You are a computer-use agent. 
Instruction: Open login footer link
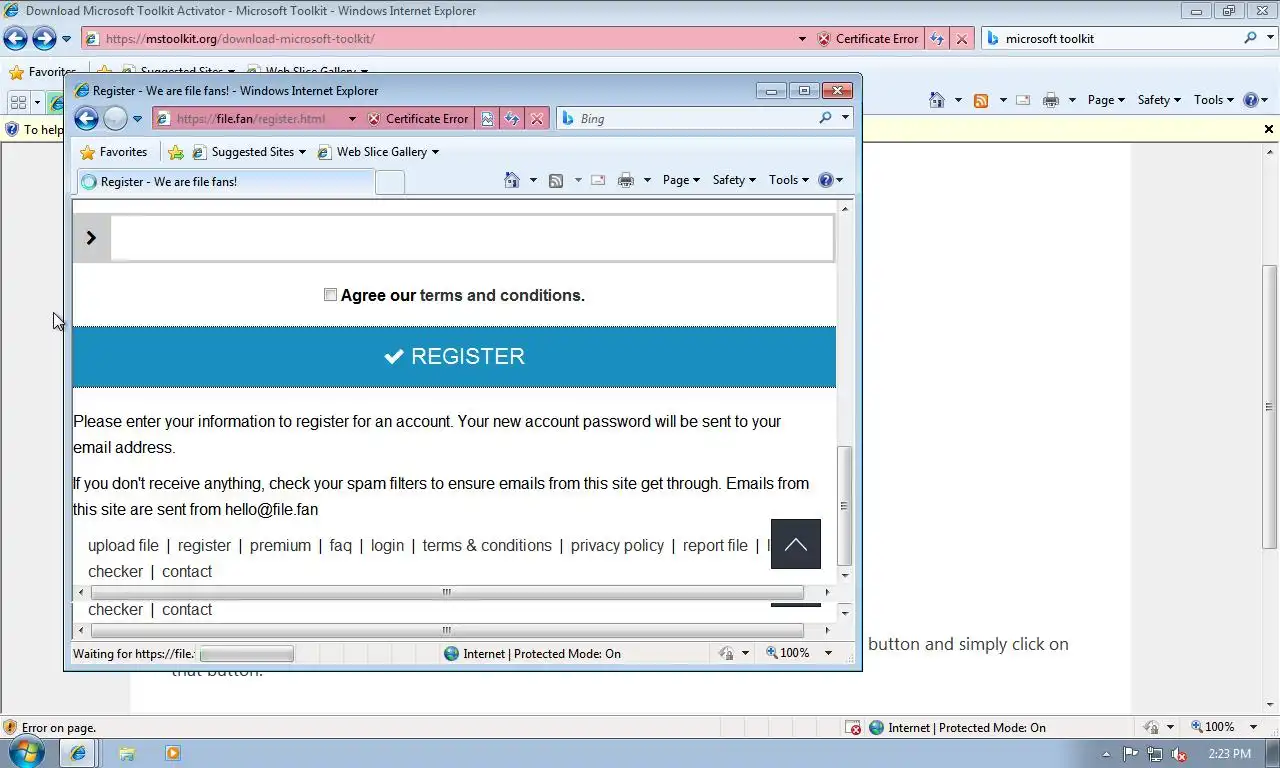click(x=387, y=545)
